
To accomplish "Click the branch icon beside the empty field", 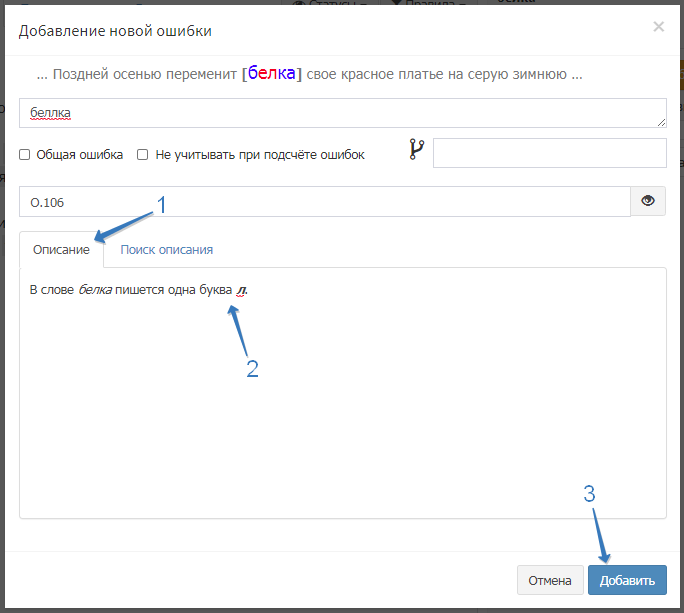I will 417,150.
